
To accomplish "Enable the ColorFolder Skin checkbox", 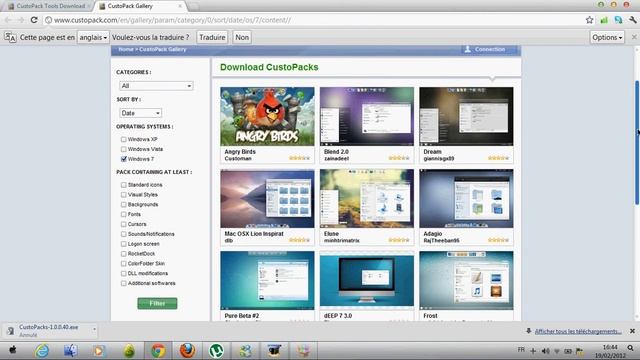I will tap(124, 263).
